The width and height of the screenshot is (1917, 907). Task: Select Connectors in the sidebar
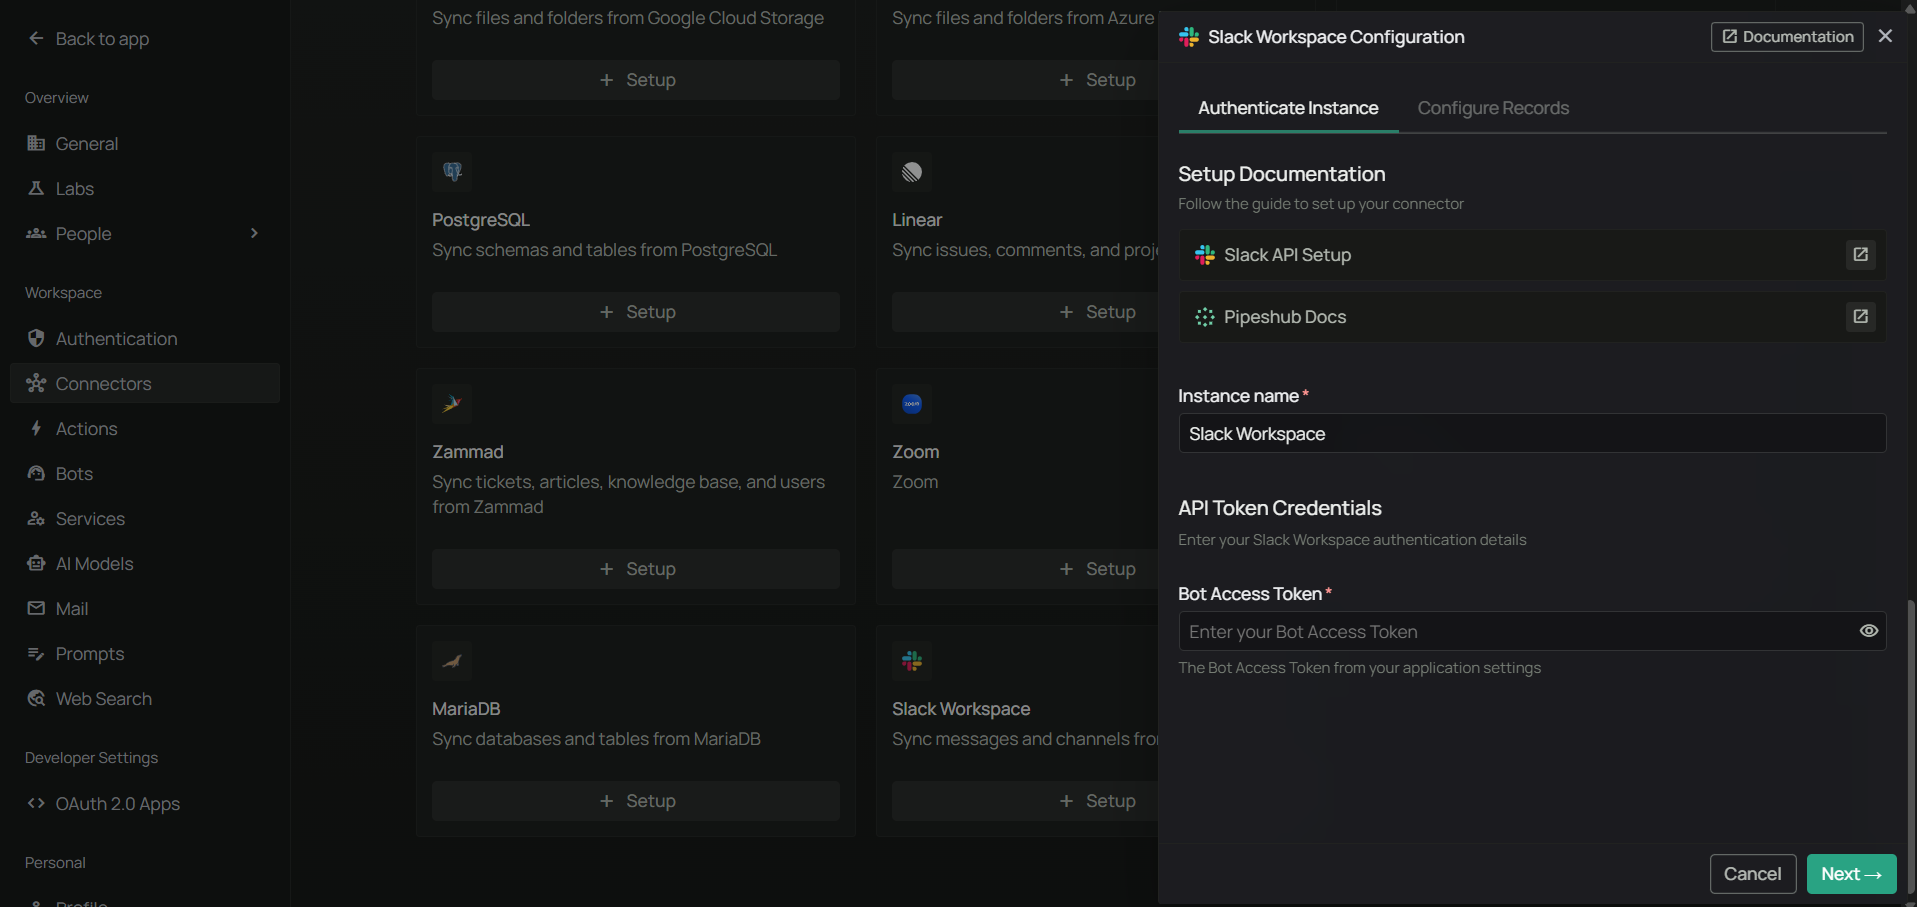click(145, 383)
